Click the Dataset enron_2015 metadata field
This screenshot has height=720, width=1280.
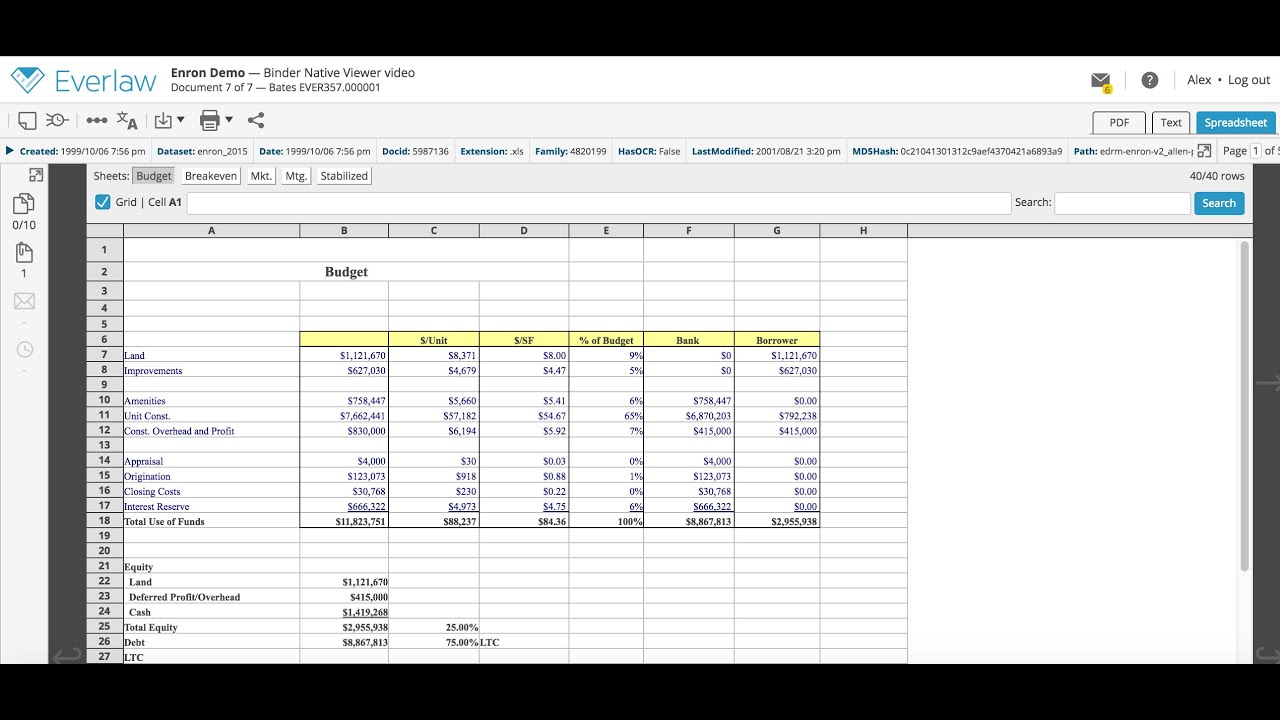coord(202,151)
